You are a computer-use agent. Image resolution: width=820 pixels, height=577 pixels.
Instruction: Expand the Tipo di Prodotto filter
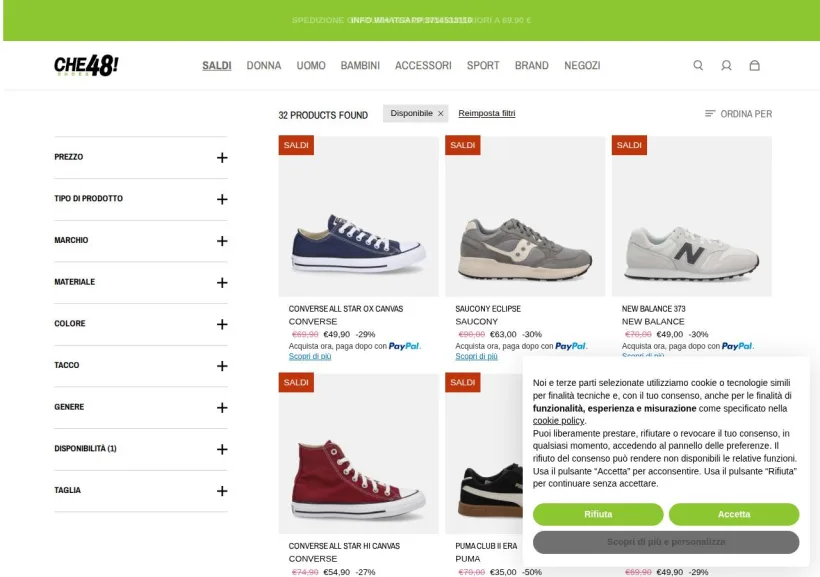point(141,199)
